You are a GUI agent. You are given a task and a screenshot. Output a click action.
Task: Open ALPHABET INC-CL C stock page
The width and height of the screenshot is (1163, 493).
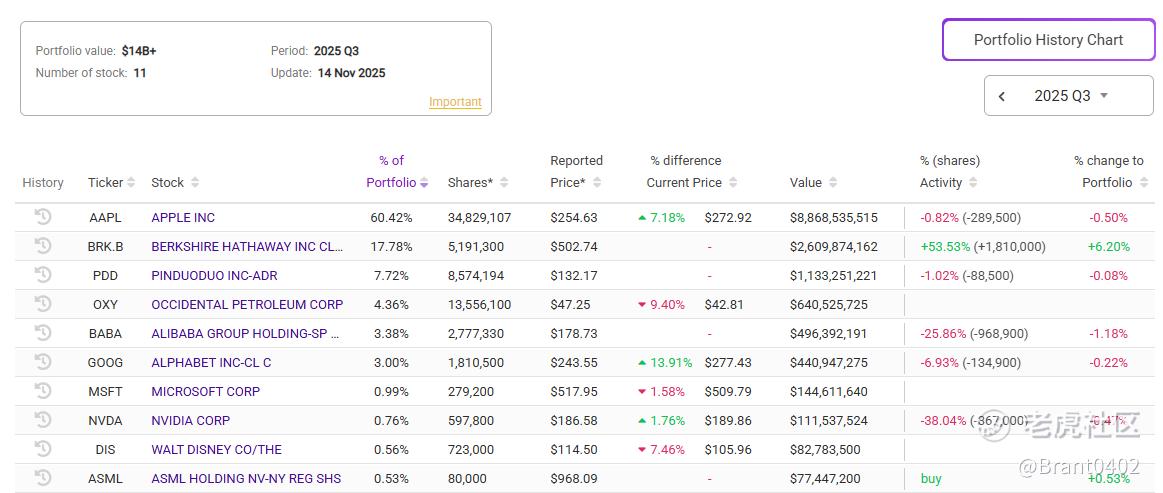pos(211,362)
